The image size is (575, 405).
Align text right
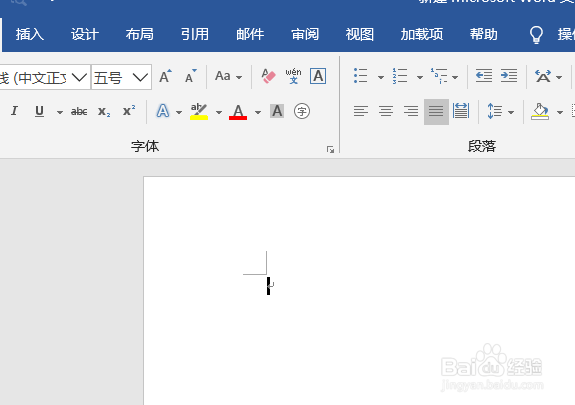coord(411,111)
